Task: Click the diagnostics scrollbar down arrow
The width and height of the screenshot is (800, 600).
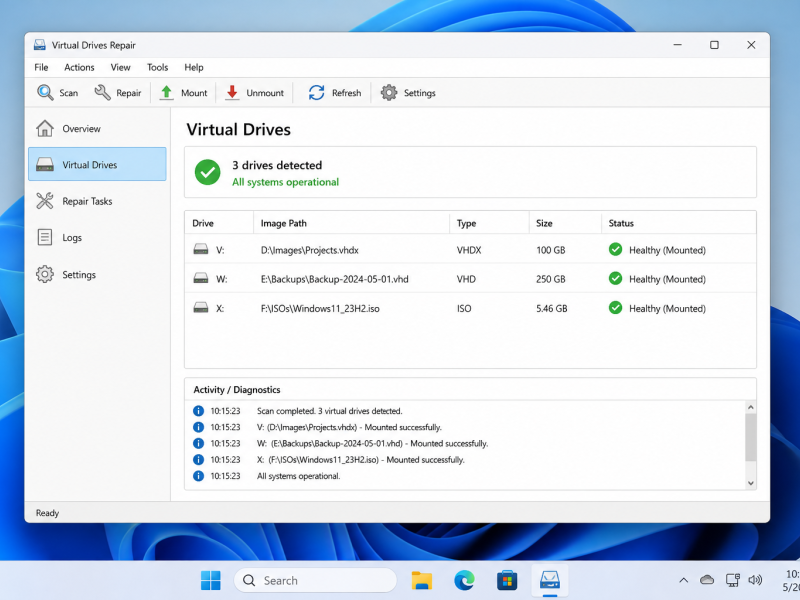Action: (751, 483)
